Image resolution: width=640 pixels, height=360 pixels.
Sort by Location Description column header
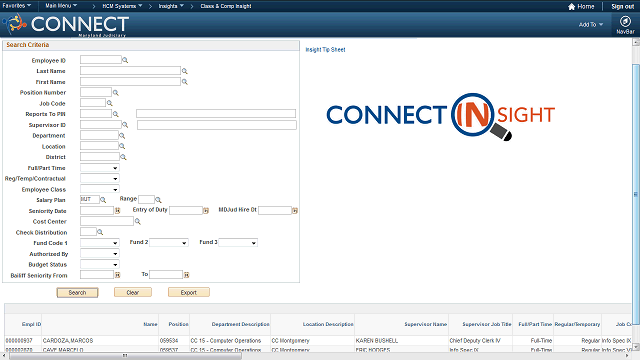pyautogui.click(x=328, y=324)
